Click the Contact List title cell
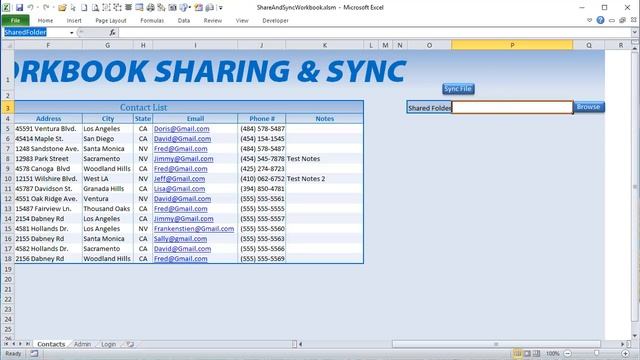Screen dimensions: 640x360 tap(189, 107)
